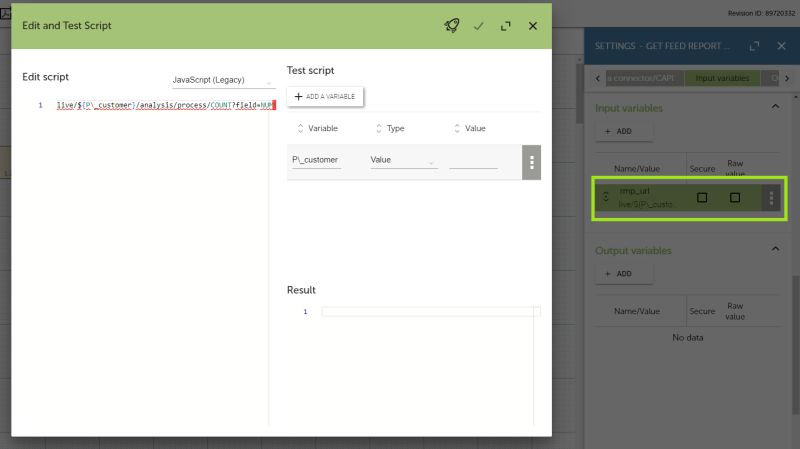Image resolution: width=800 pixels, height=449 pixels.
Task: Open three-dot menu for rmp_url row
Action: click(x=771, y=198)
